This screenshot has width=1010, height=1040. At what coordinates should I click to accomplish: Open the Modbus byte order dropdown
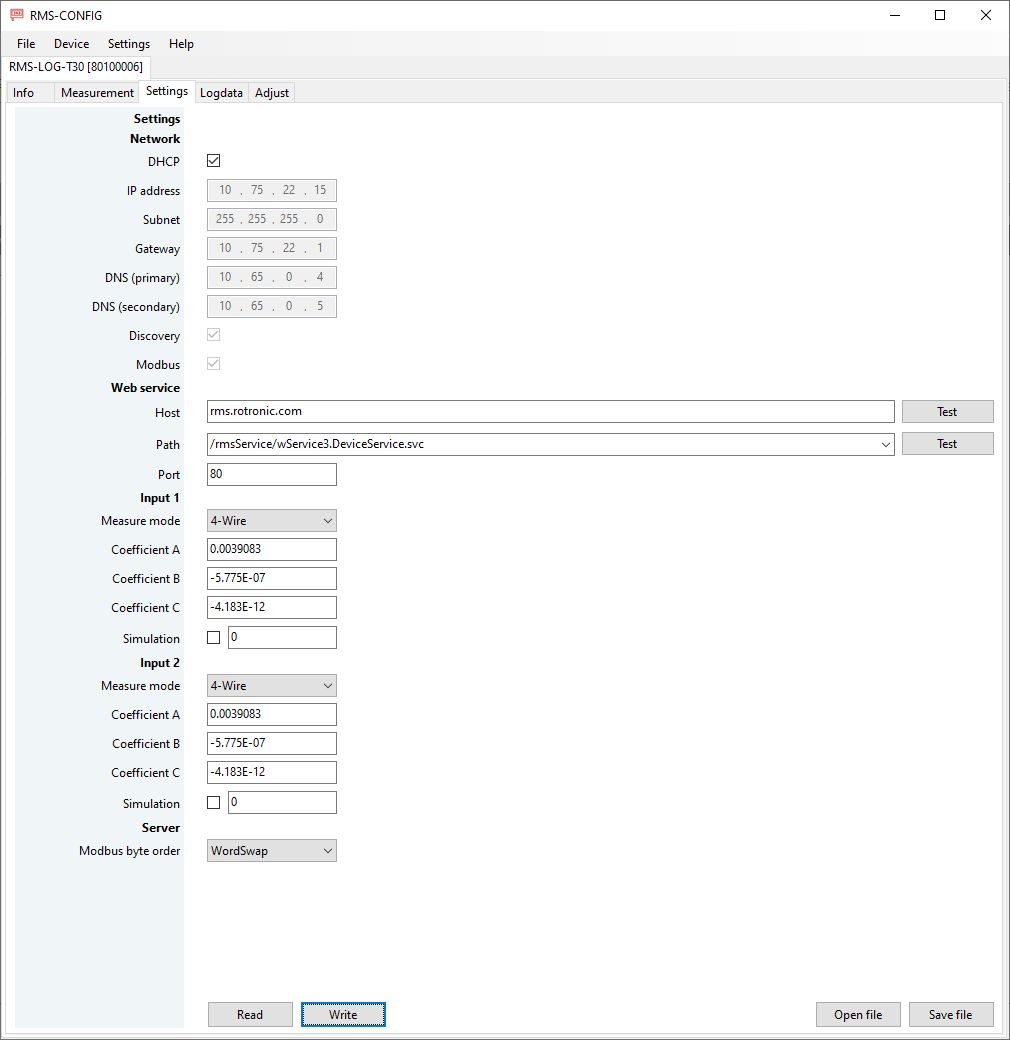272,851
